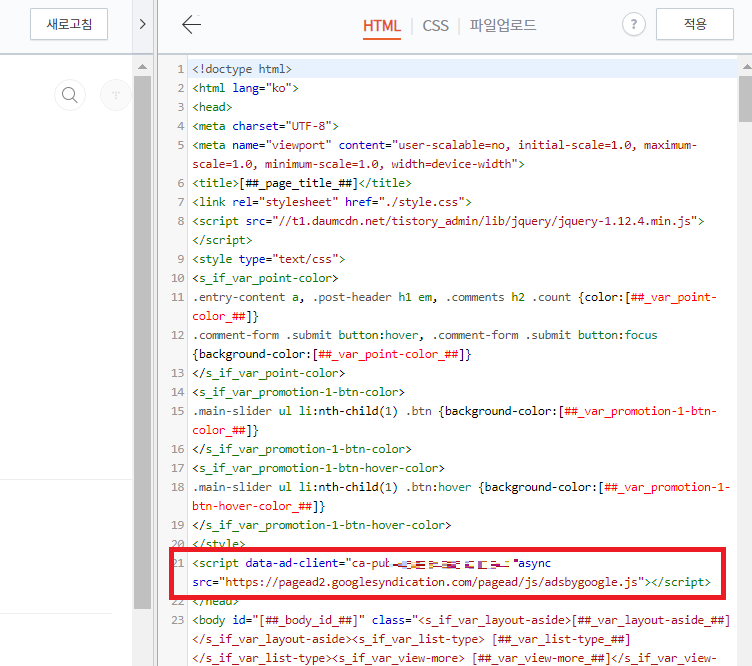Click the 적용 apply button

click(x=694, y=24)
